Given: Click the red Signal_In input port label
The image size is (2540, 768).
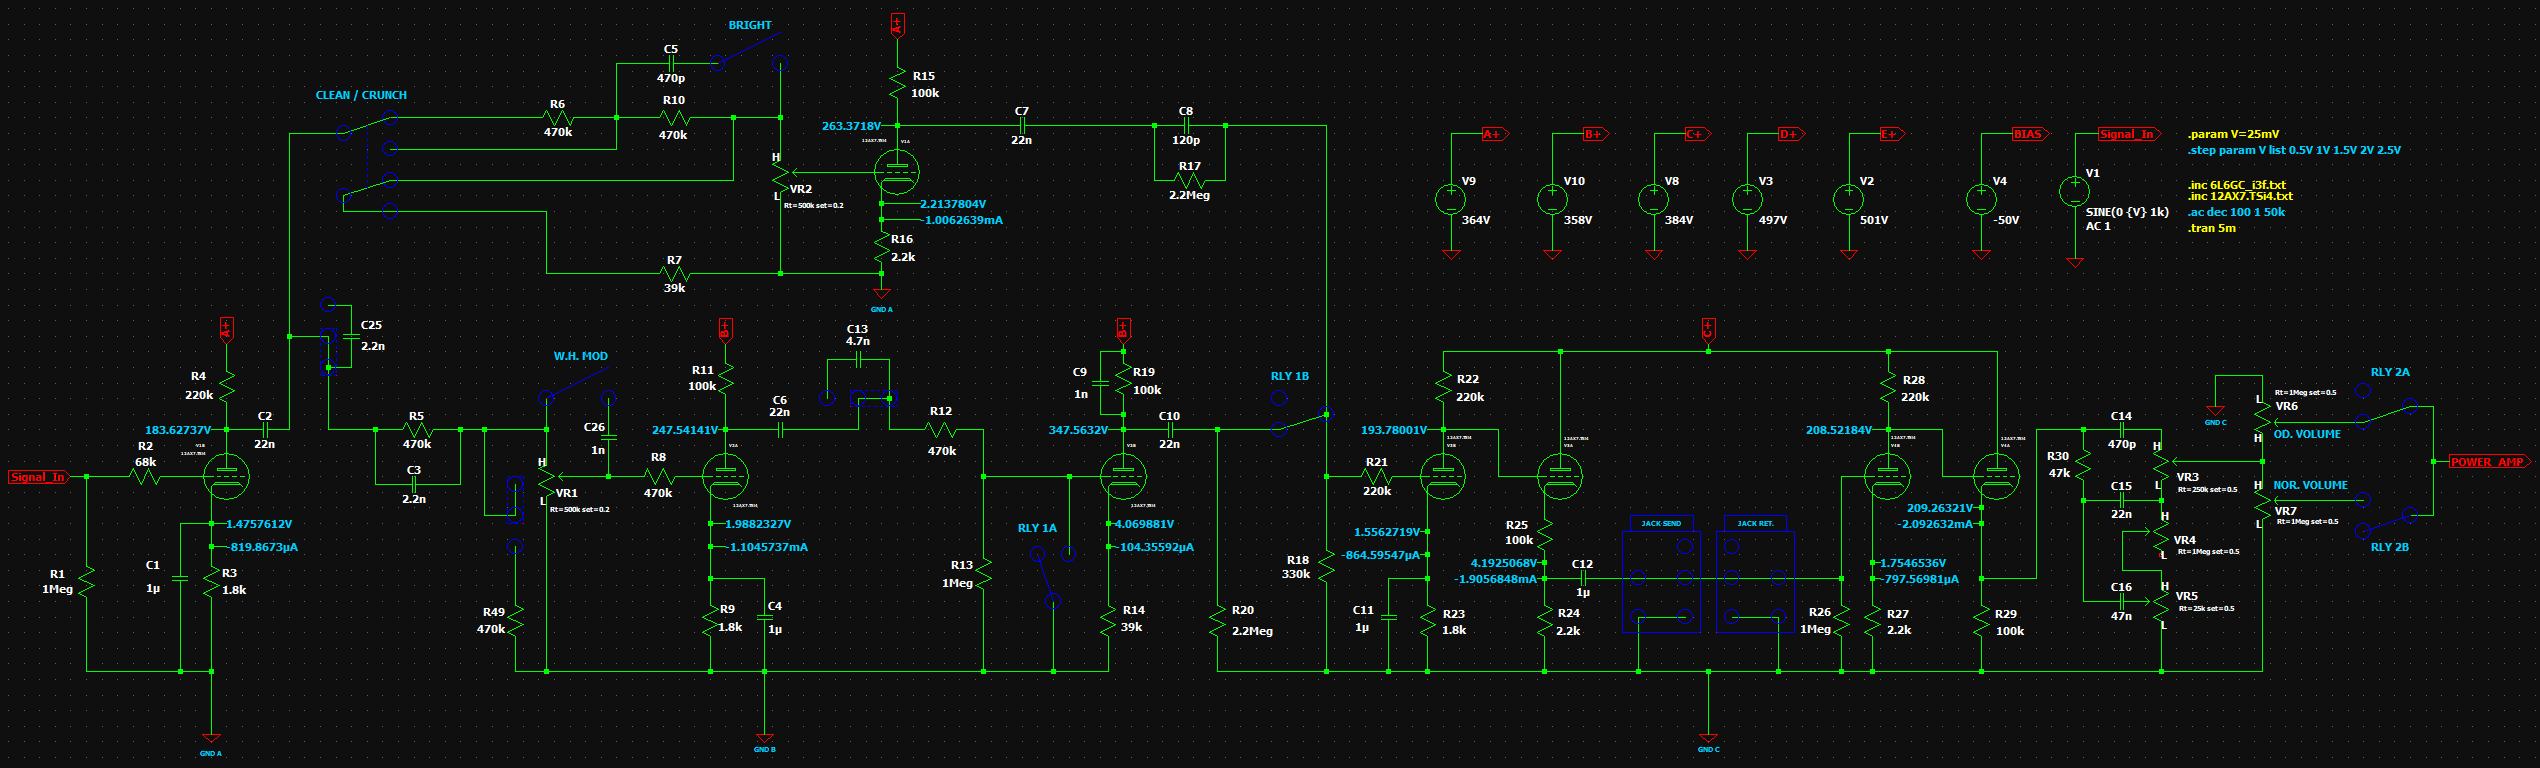Looking at the screenshot, I should coord(38,477).
